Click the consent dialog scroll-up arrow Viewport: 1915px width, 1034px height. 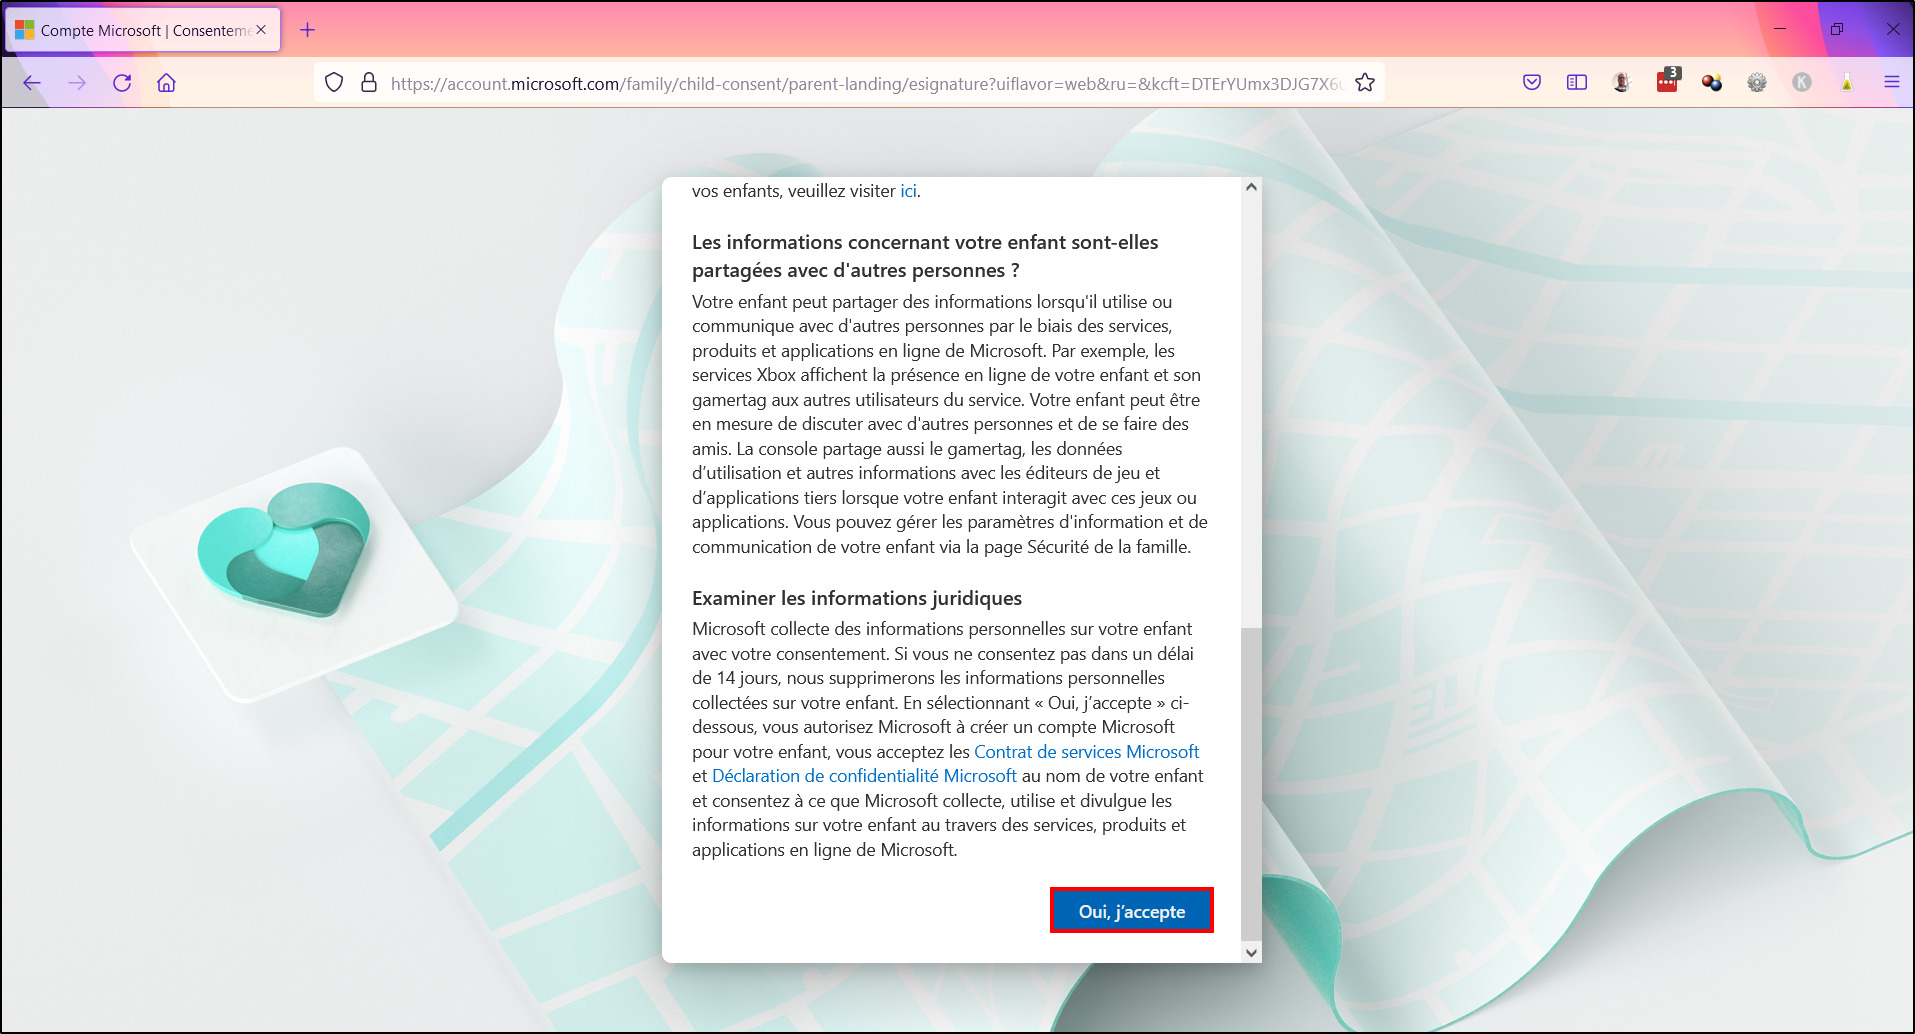click(x=1251, y=187)
